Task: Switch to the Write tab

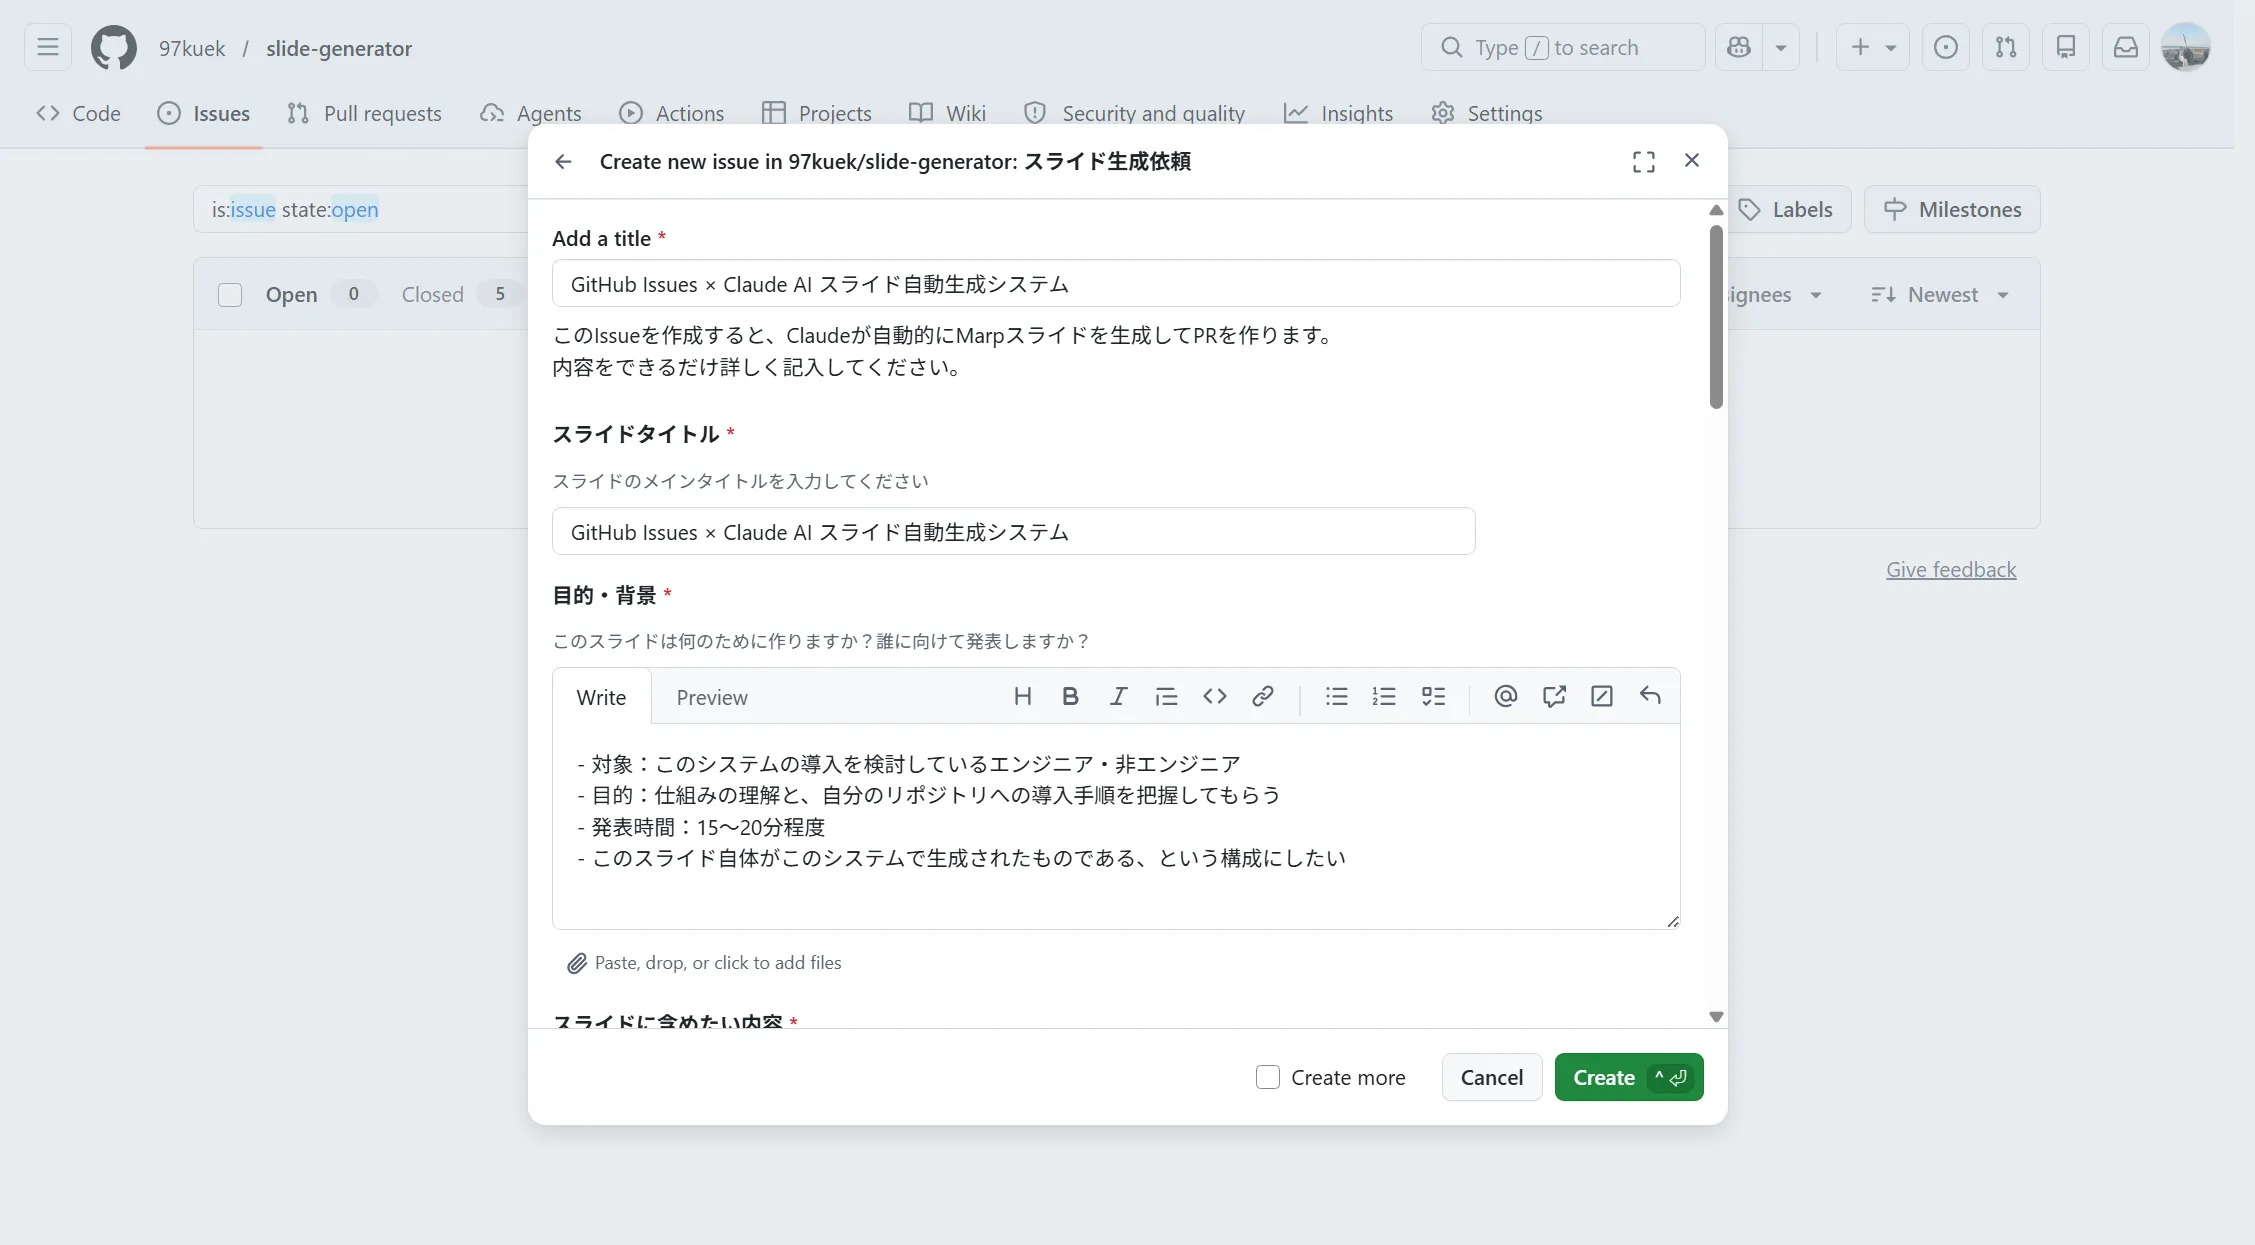Action: pyautogui.click(x=601, y=697)
